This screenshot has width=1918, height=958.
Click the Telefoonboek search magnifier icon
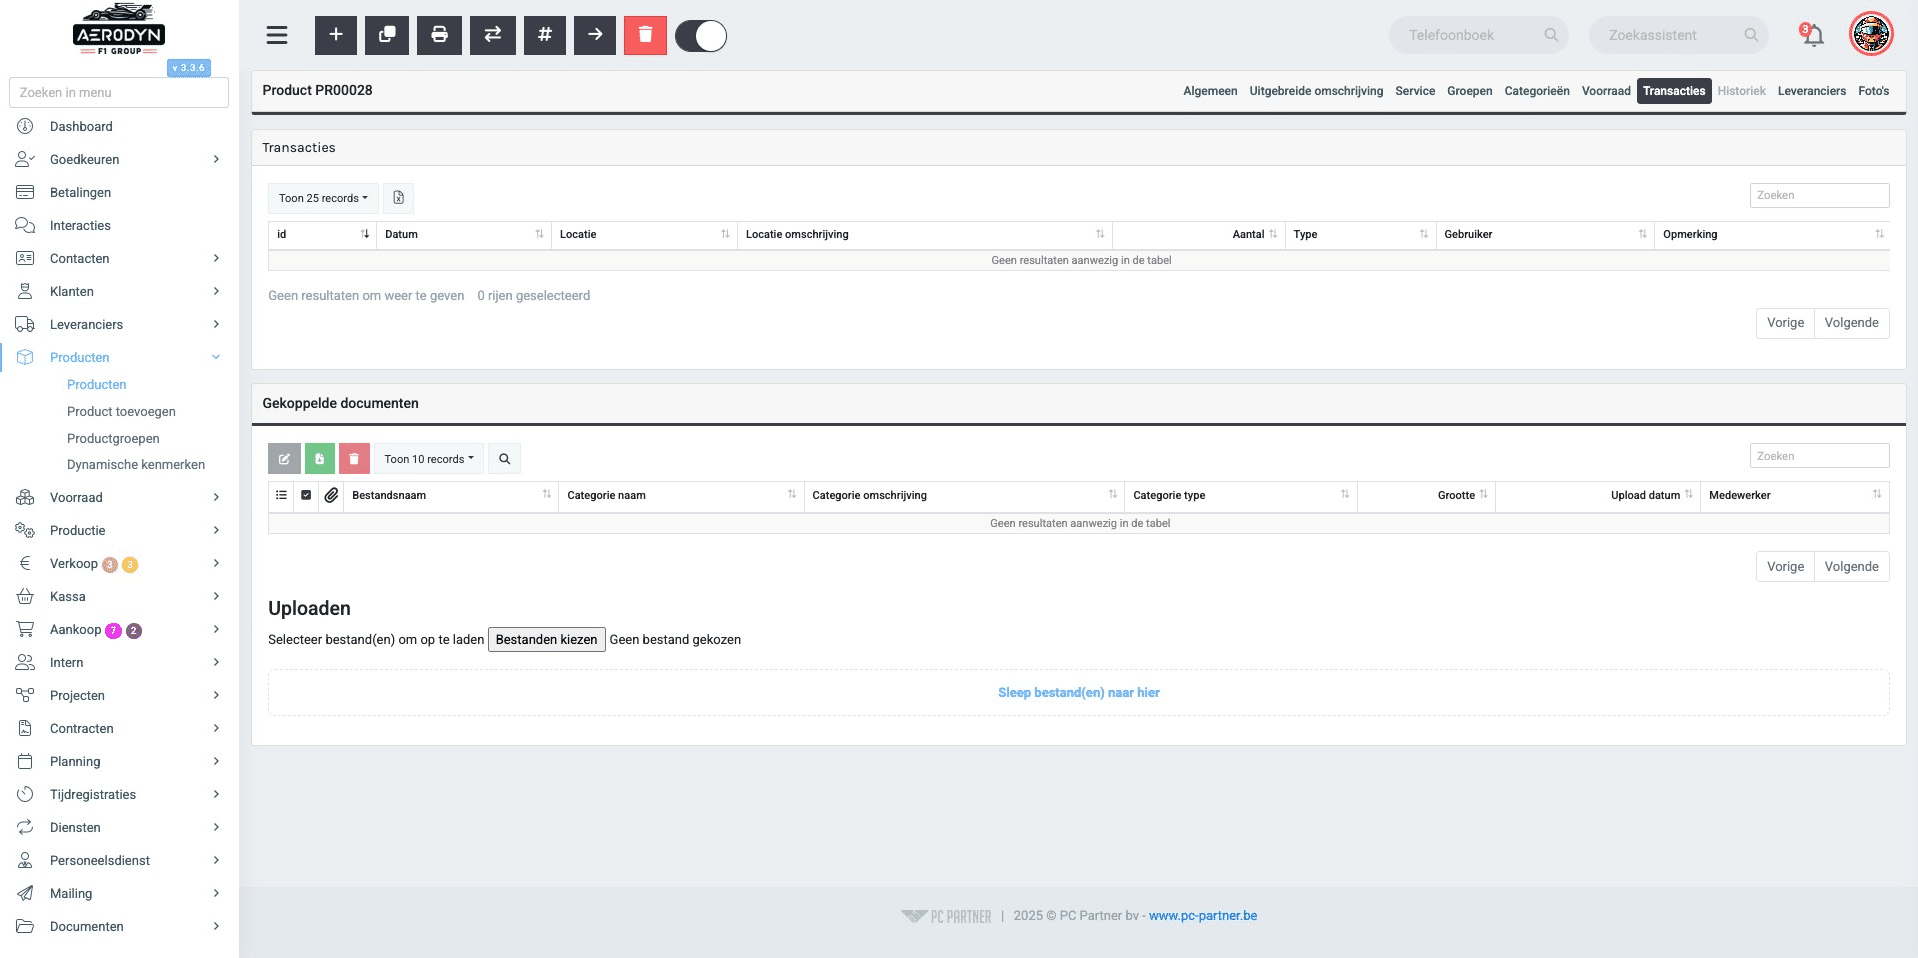point(1551,35)
